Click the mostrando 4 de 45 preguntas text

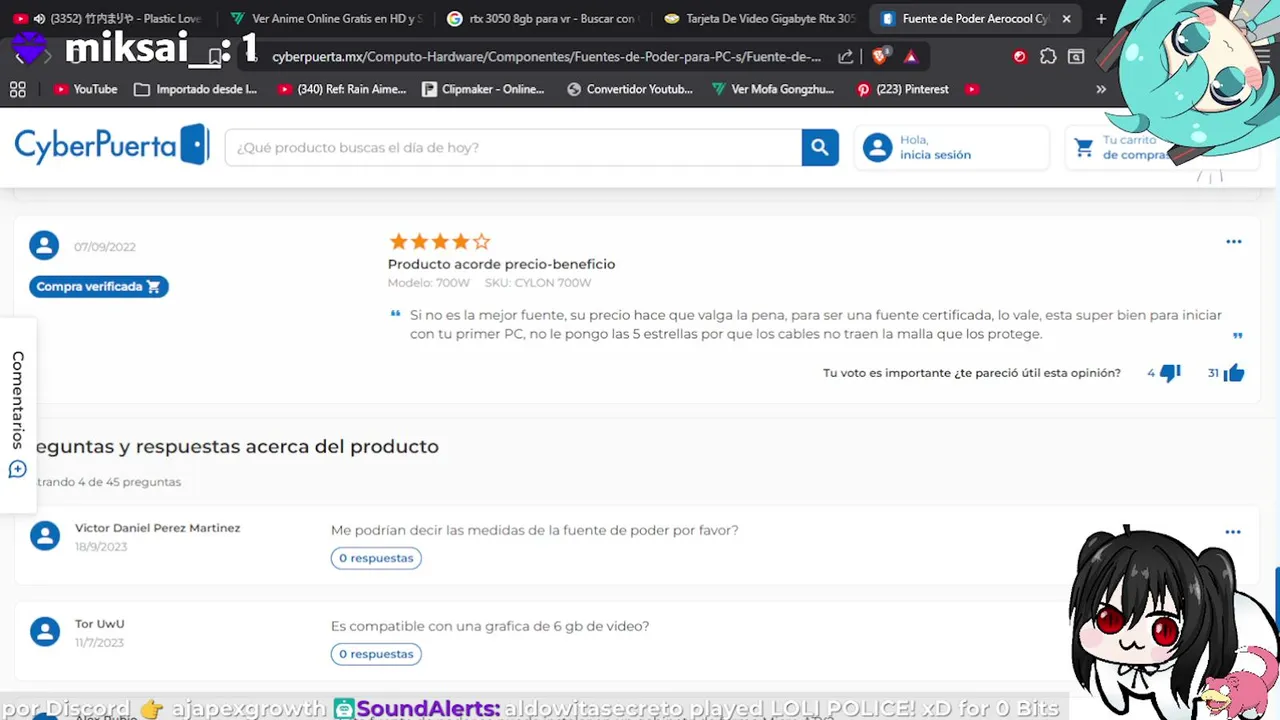[107, 482]
